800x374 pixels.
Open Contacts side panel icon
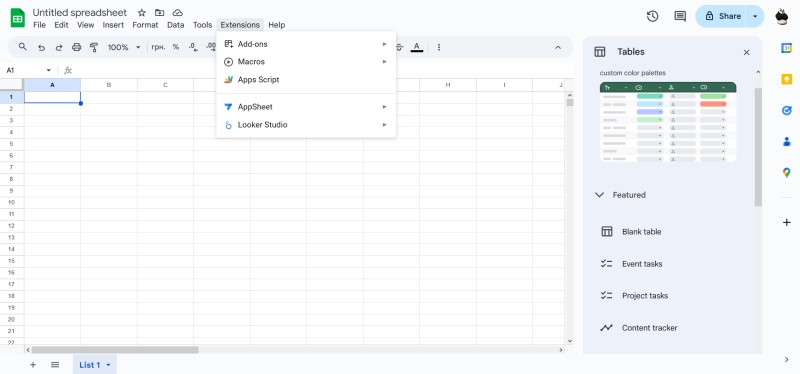[x=786, y=142]
